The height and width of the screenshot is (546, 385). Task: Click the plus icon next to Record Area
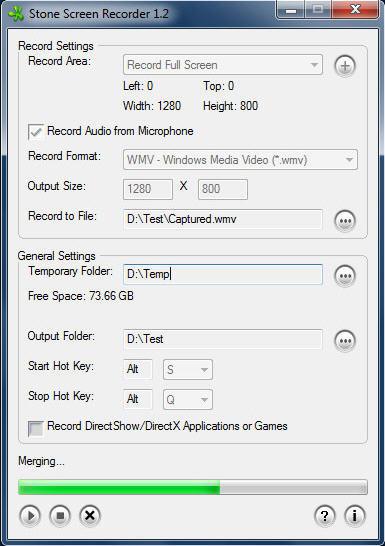coord(345,66)
